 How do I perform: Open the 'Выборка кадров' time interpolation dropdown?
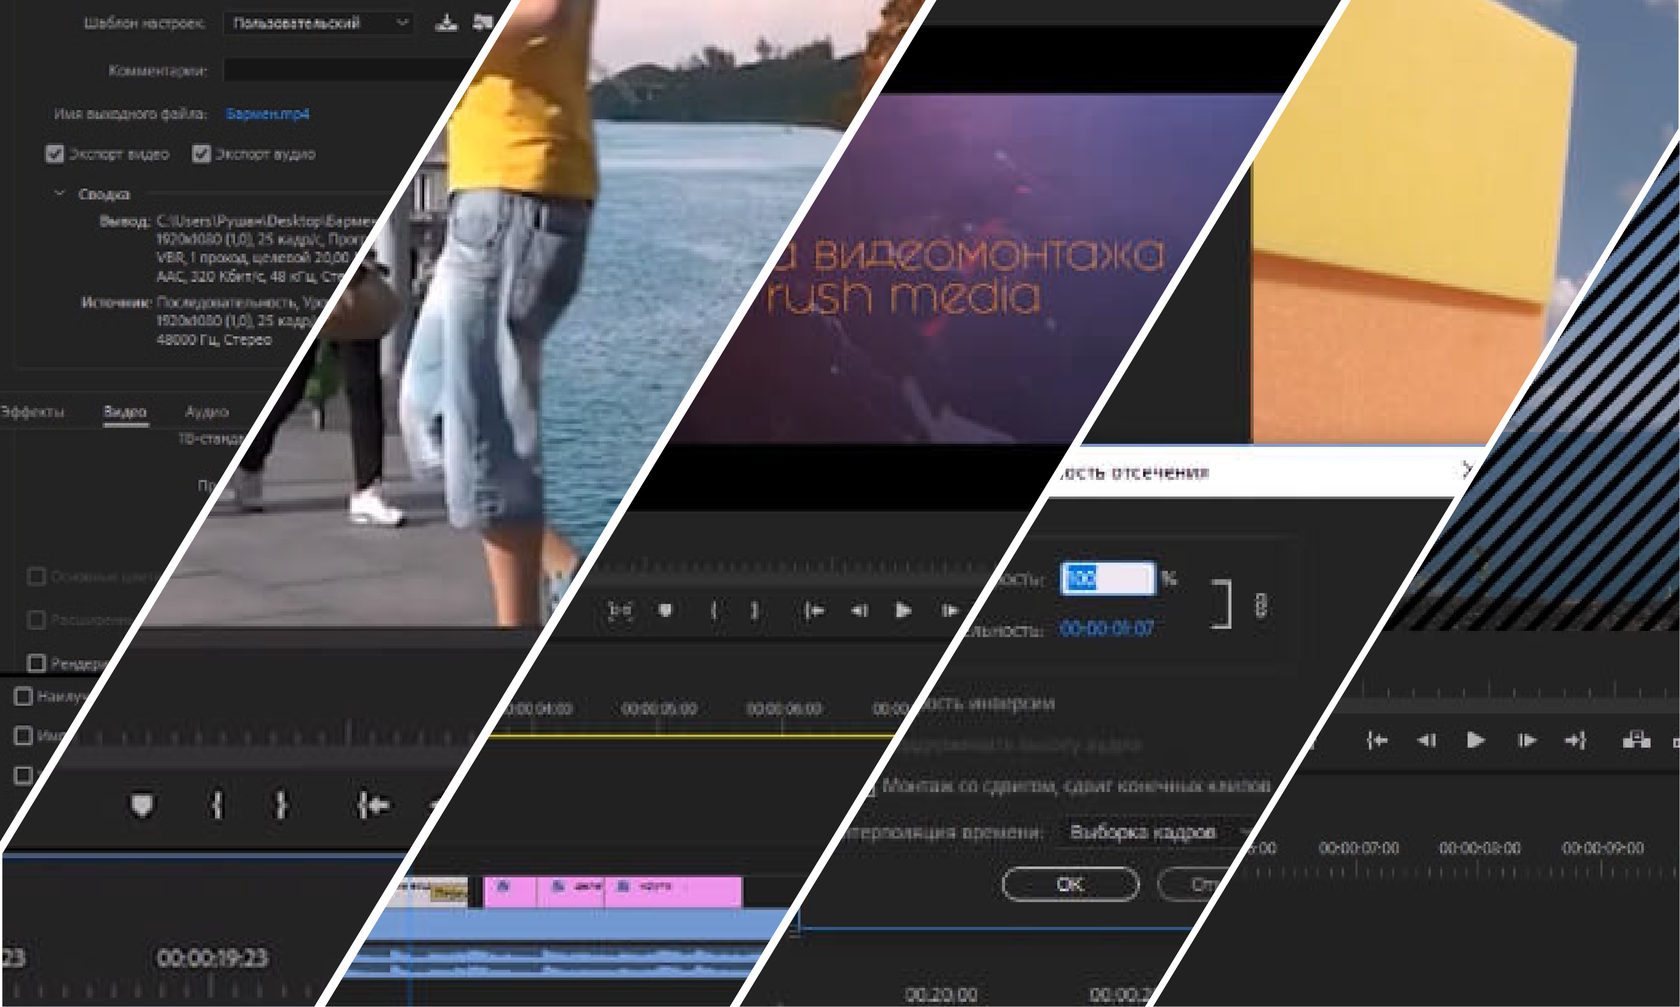[1158, 832]
